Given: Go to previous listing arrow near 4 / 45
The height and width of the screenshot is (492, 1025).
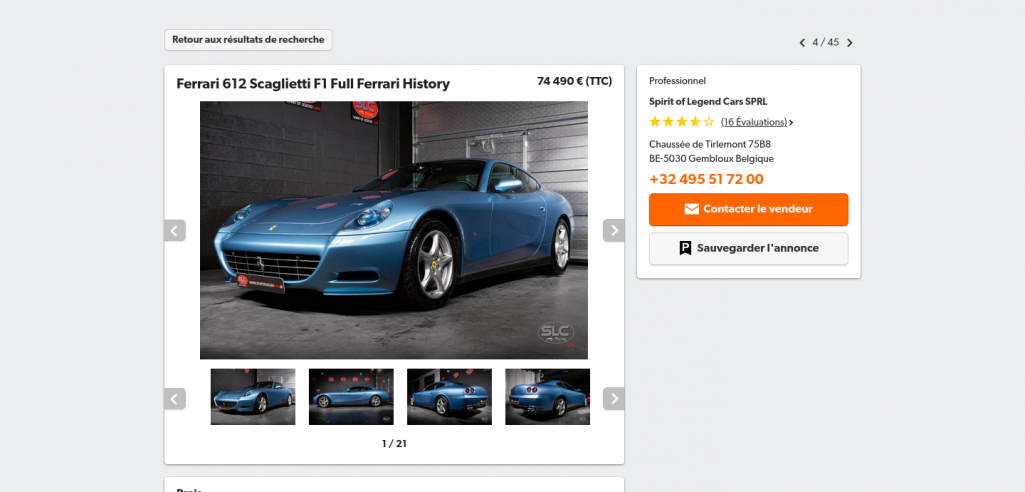Looking at the screenshot, I should (802, 43).
